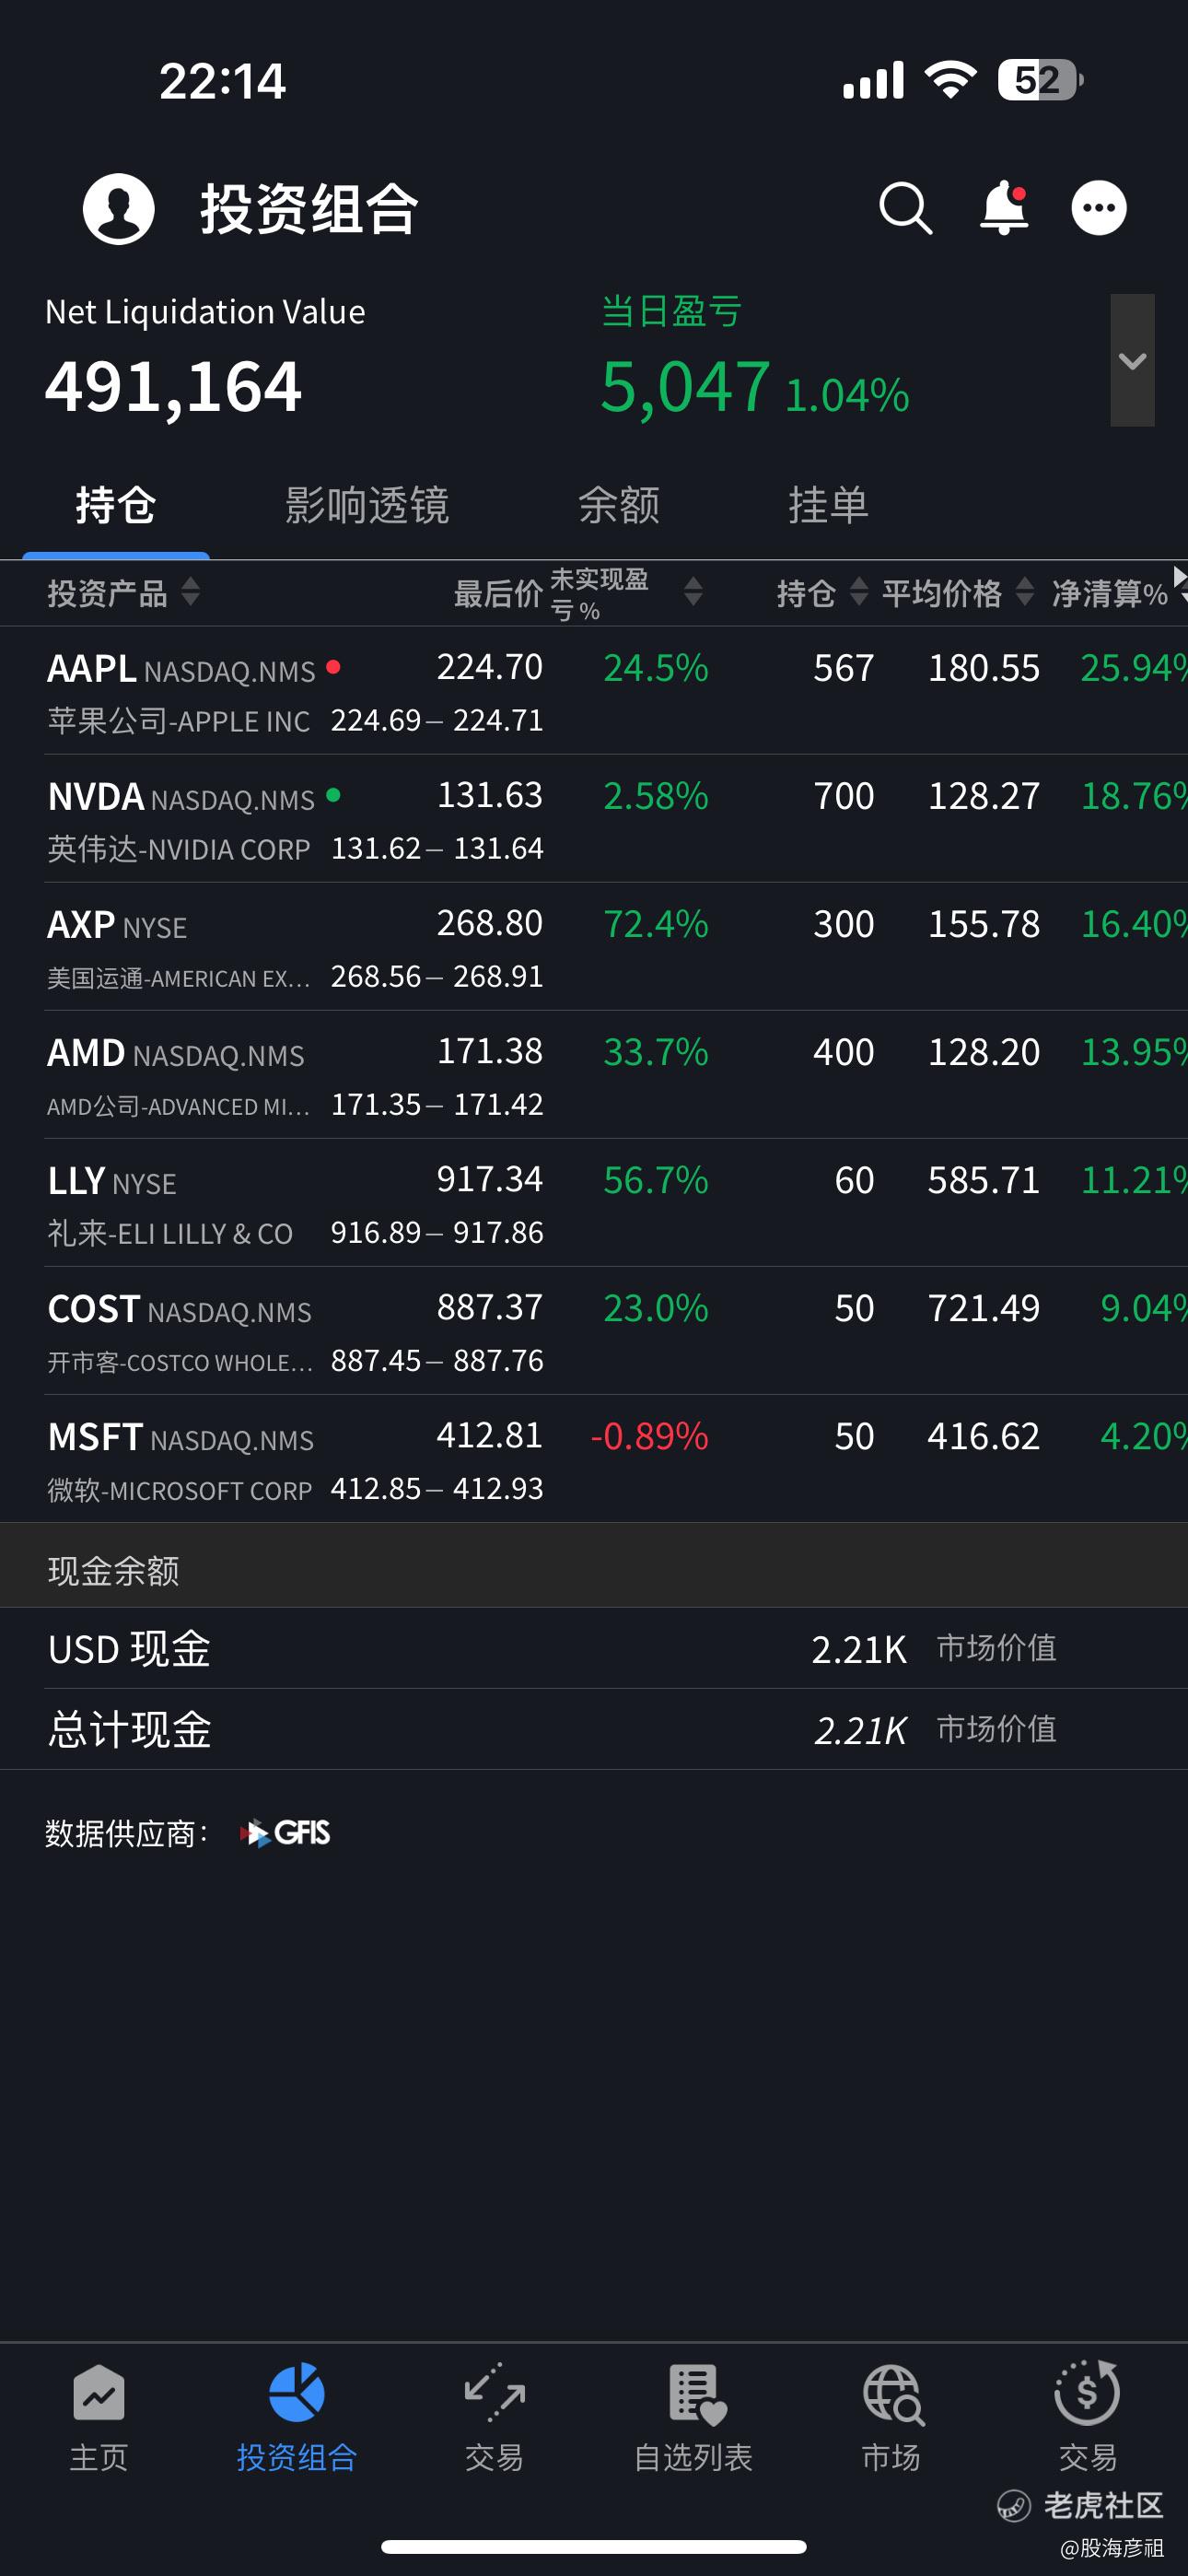
Task: Sort by 持仓 column arrows
Action: pyautogui.click(x=858, y=592)
